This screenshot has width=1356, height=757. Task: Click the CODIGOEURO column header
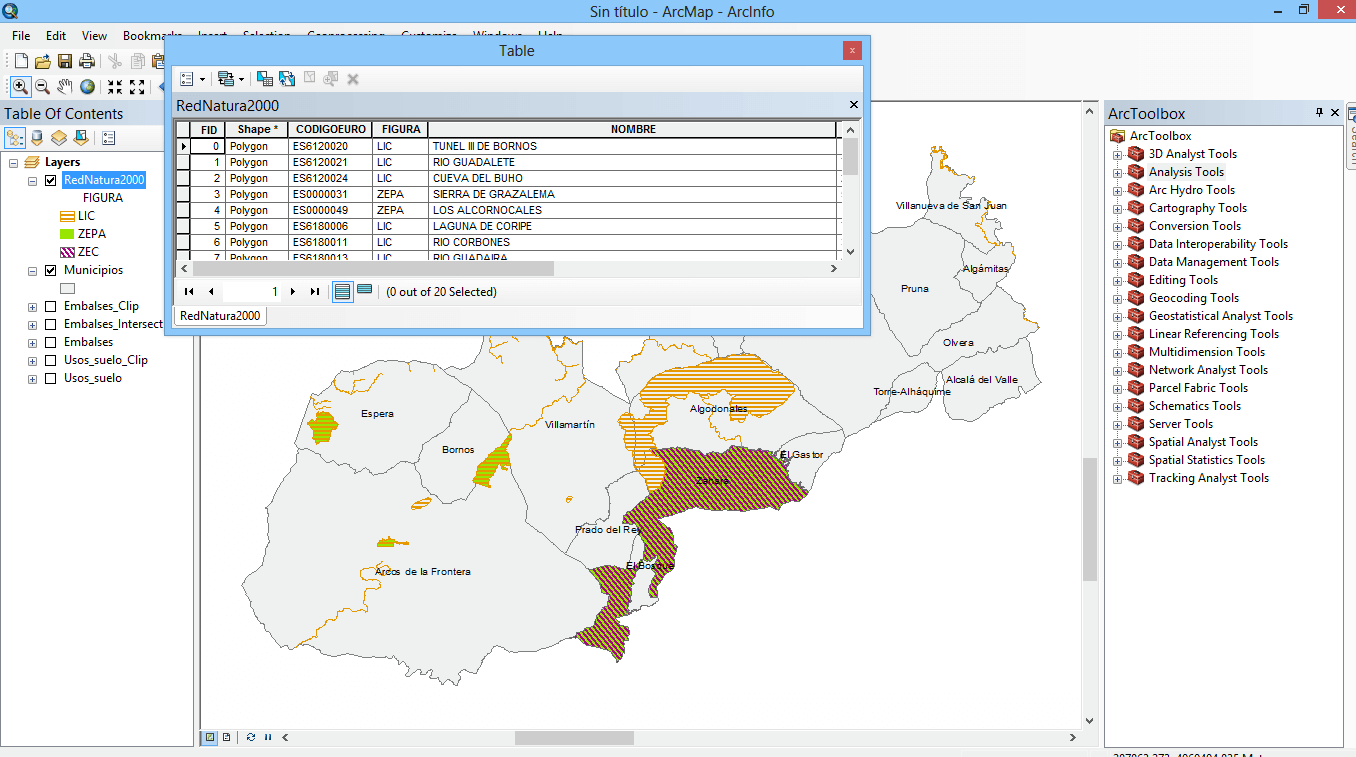(330, 130)
